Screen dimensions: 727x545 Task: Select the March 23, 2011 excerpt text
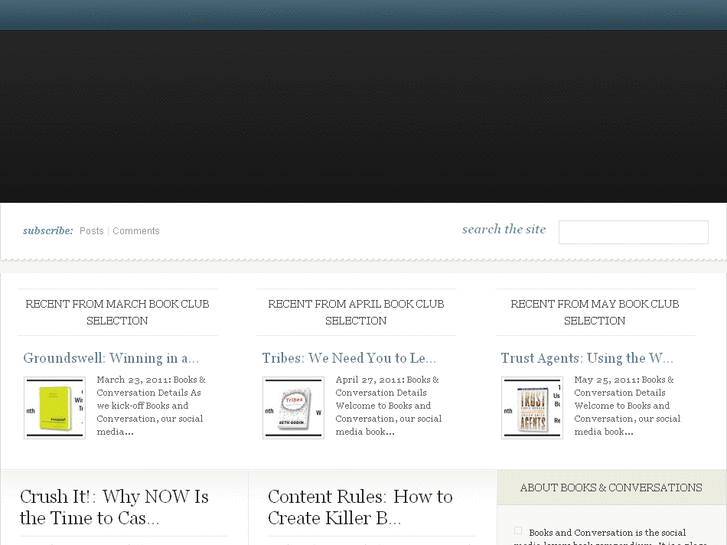(x=151, y=405)
